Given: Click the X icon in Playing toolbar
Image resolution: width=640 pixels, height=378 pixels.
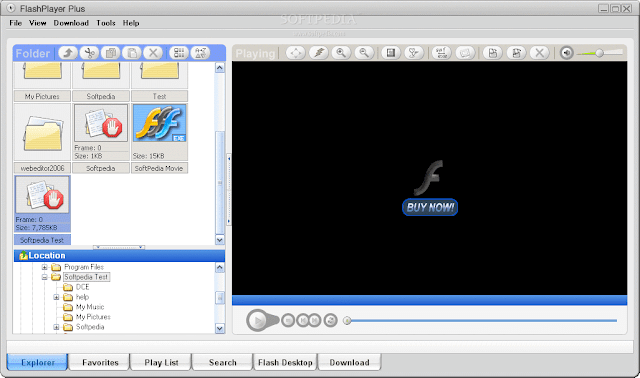Looking at the screenshot, I should [540, 53].
